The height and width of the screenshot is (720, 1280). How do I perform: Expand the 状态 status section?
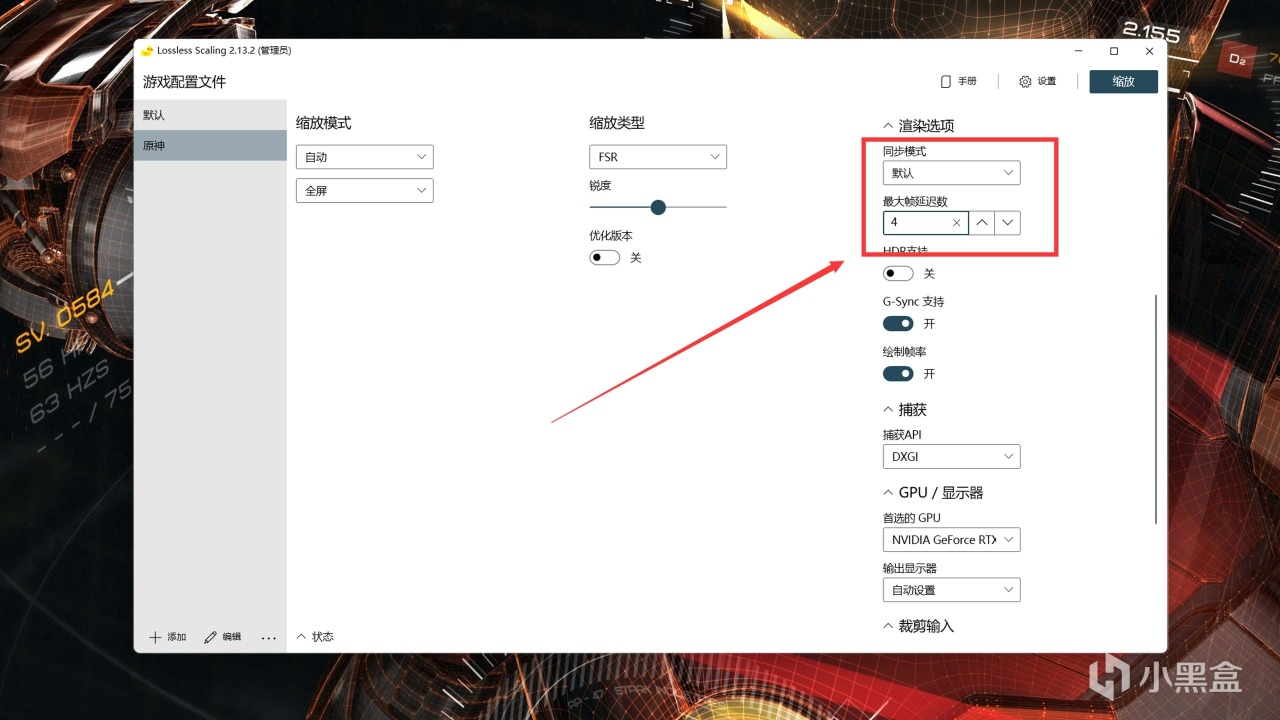click(x=315, y=637)
